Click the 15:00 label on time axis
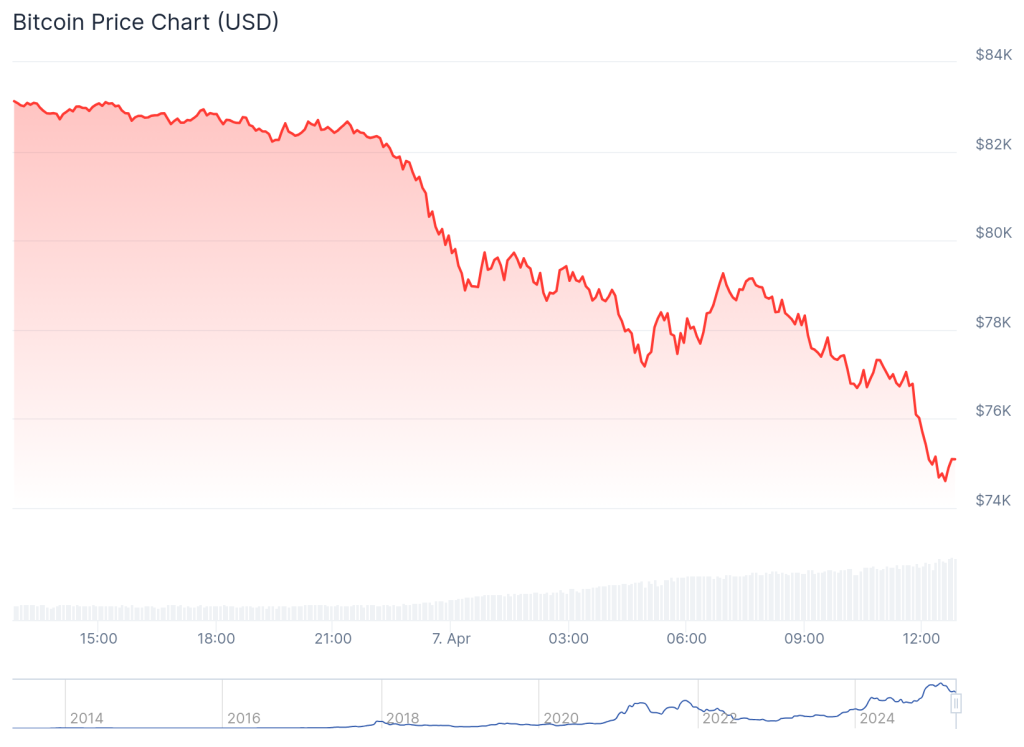1024x747 pixels. 98,638
